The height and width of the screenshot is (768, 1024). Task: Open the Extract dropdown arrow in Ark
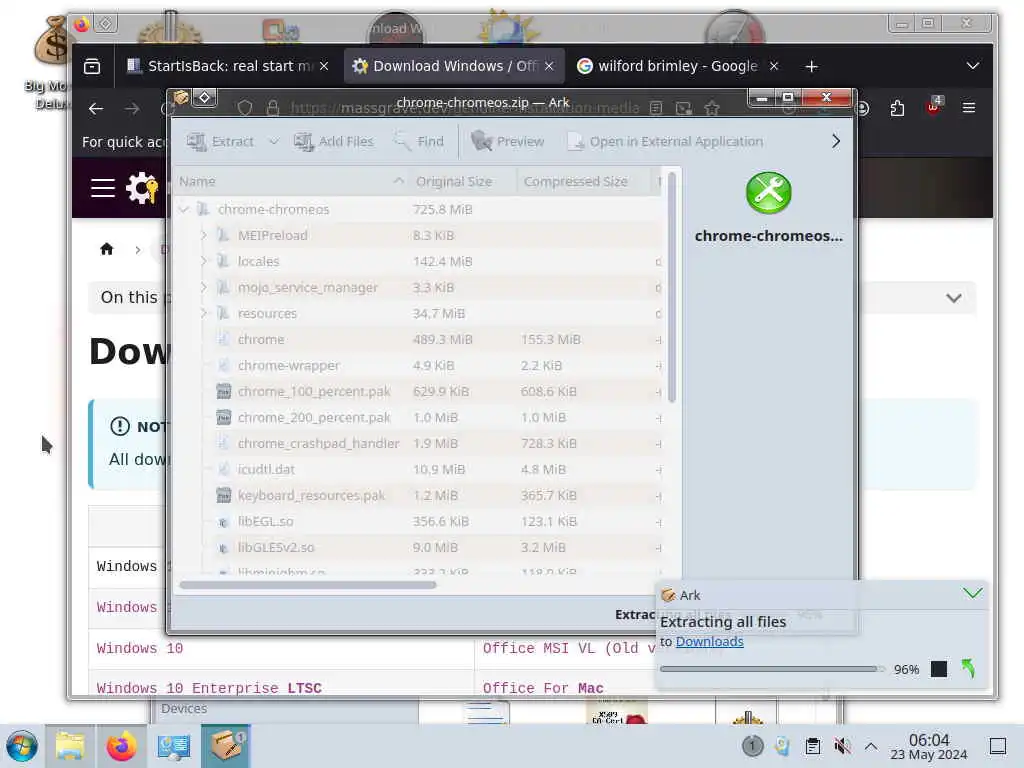coord(274,141)
